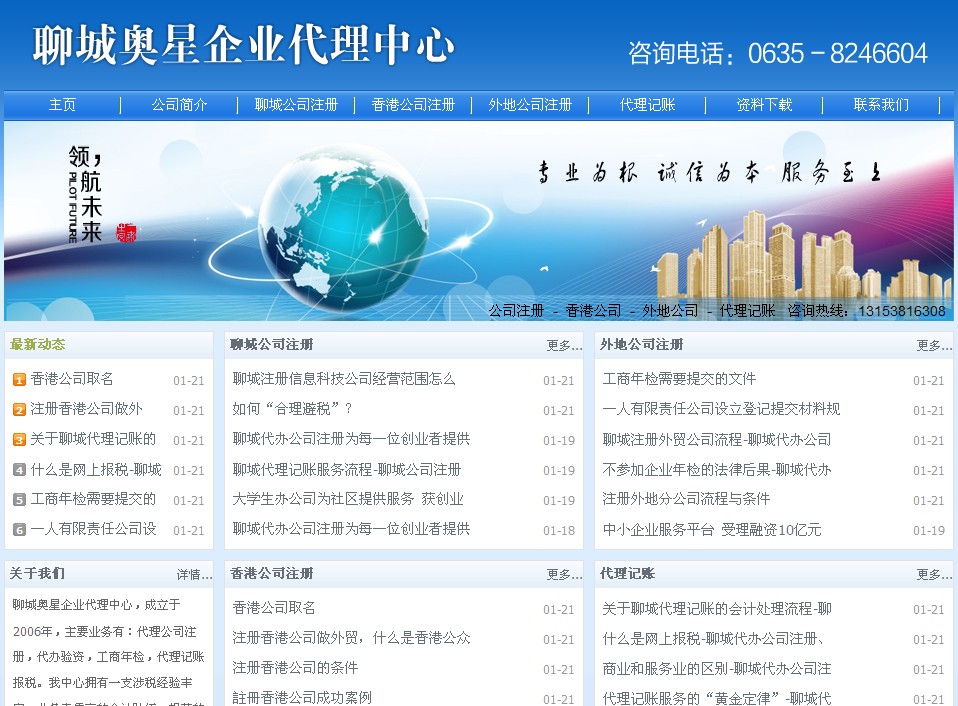Select the 代理记账 navigation tab
The height and width of the screenshot is (706, 958).
click(648, 104)
